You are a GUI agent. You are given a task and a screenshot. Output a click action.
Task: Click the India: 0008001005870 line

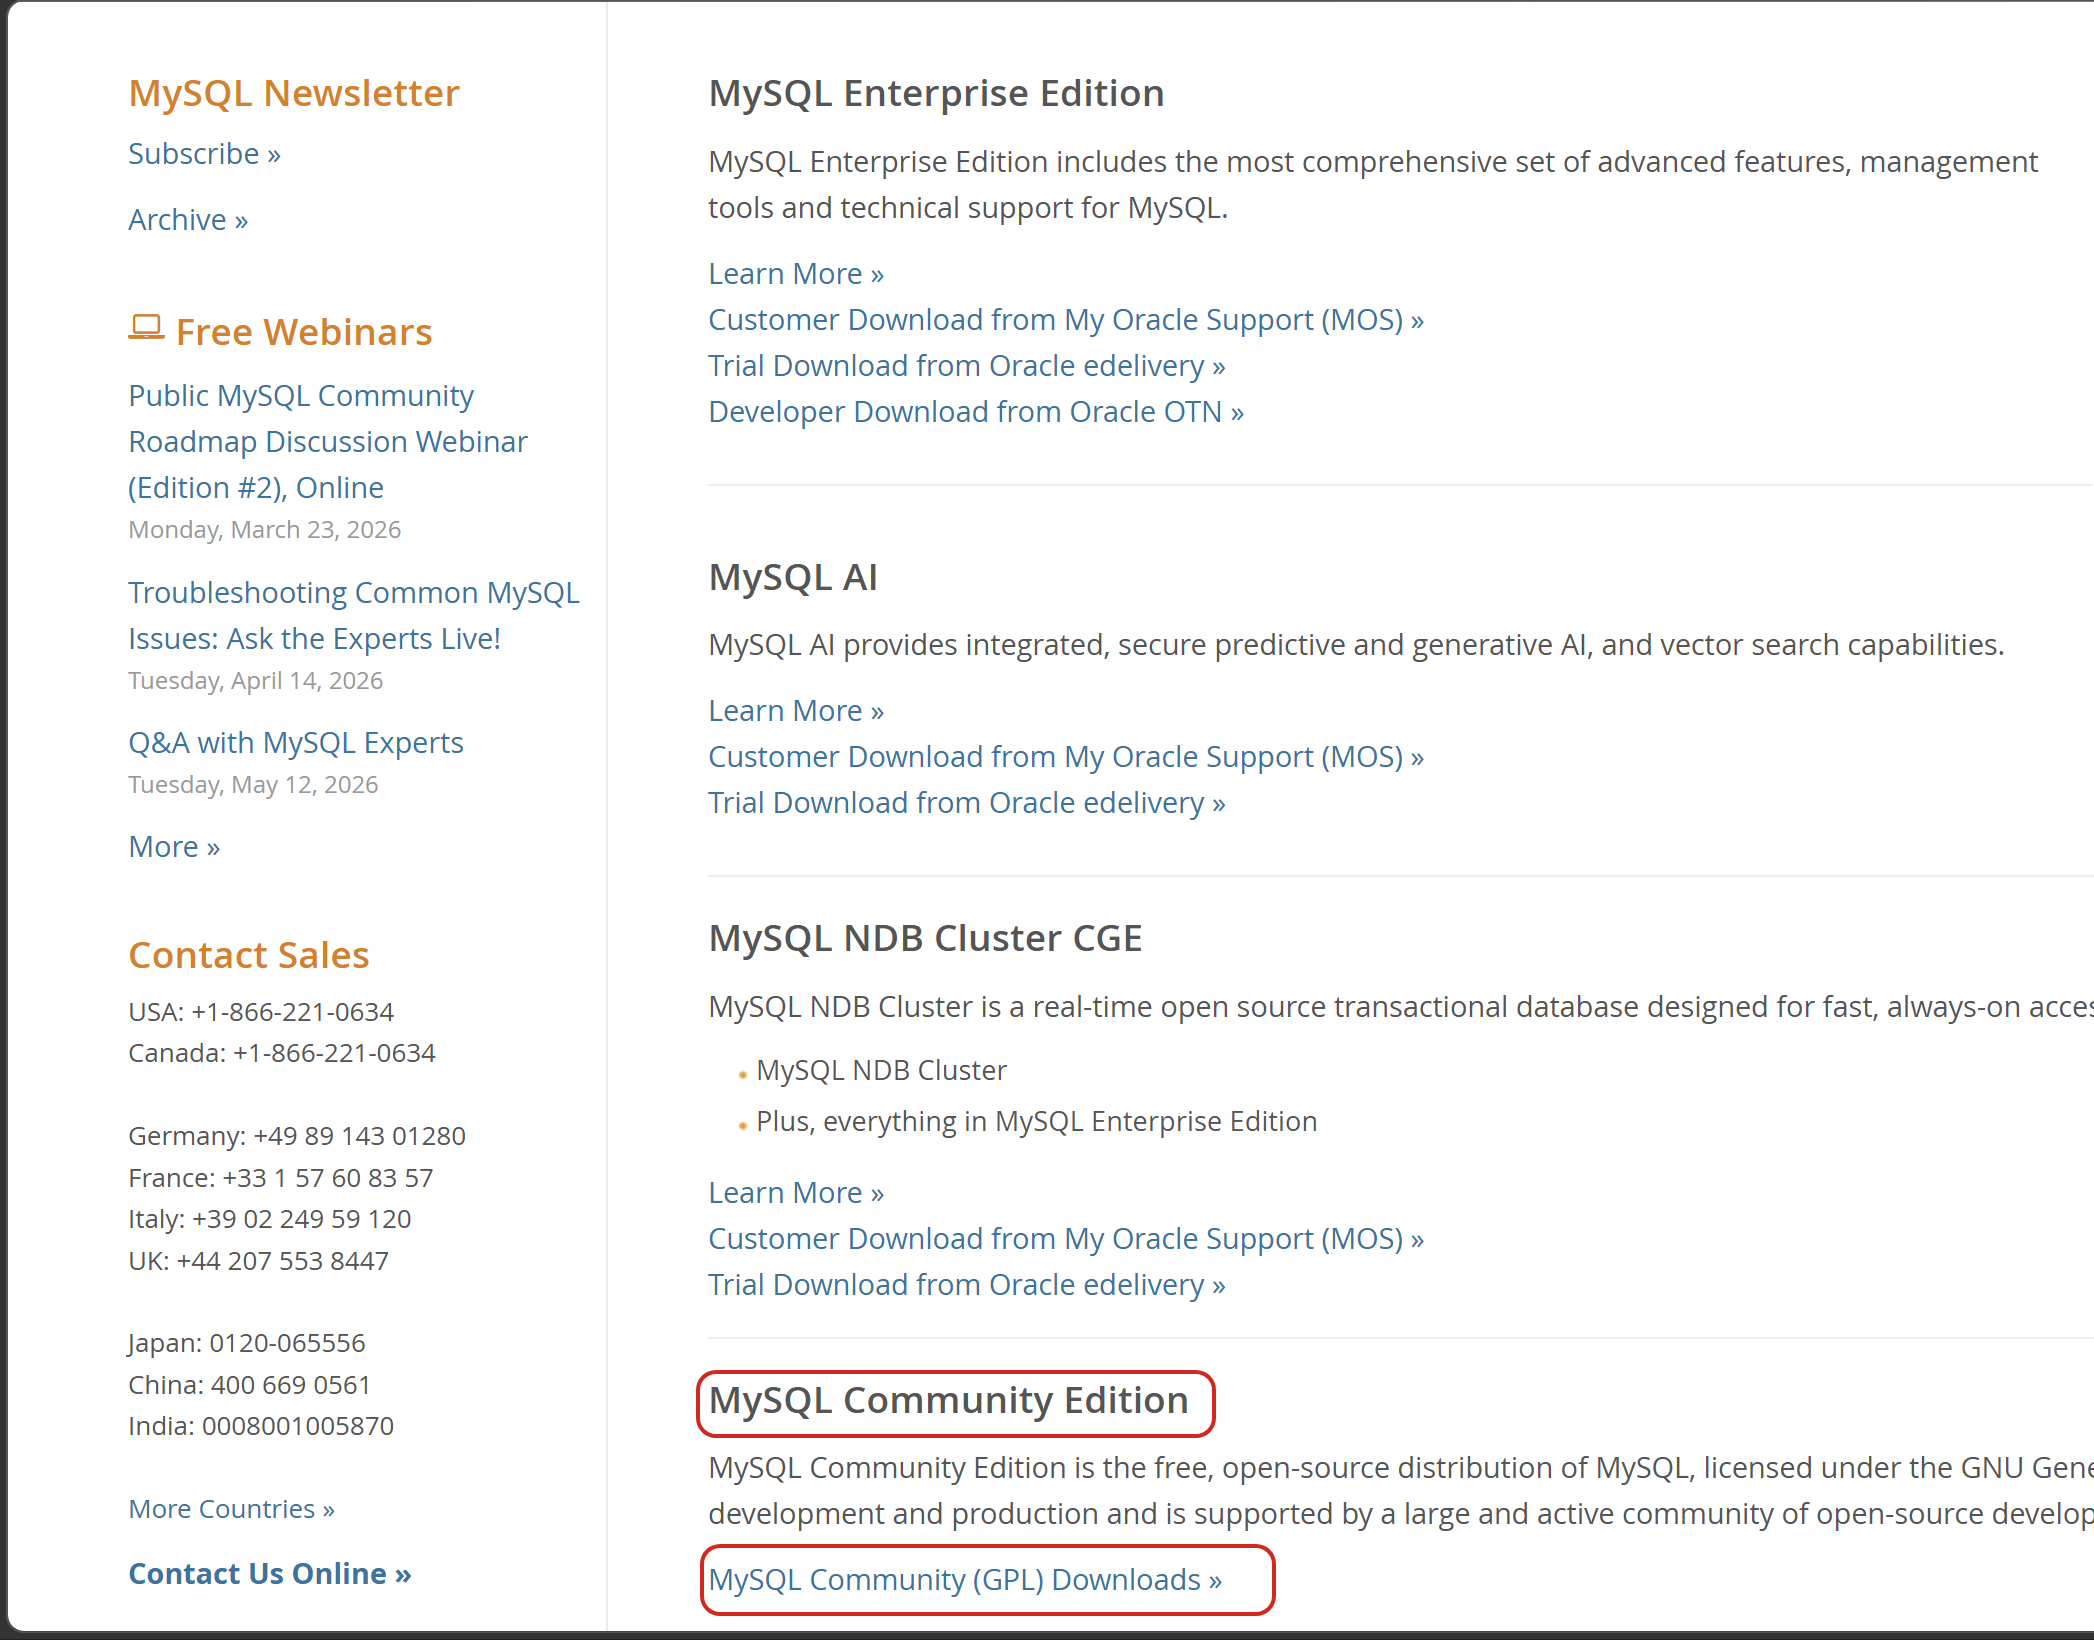point(261,1426)
